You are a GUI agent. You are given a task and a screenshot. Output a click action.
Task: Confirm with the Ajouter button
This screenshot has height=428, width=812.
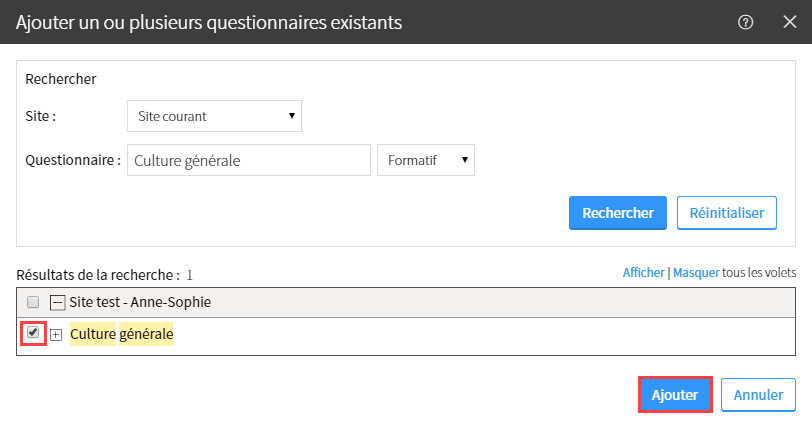(x=675, y=395)
